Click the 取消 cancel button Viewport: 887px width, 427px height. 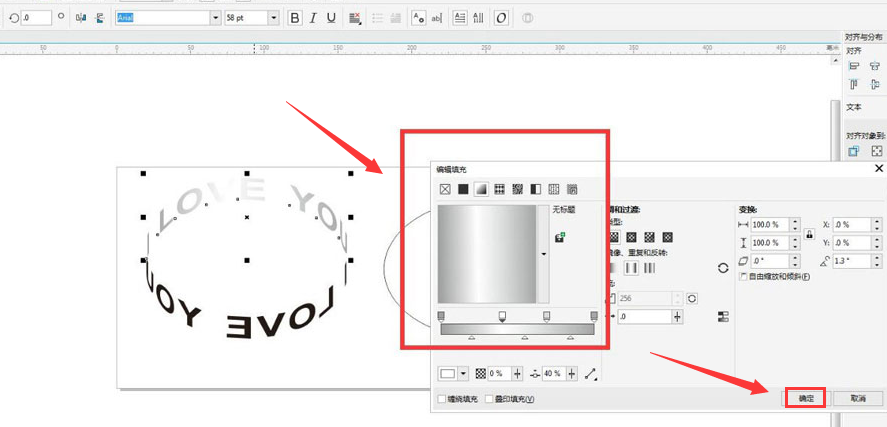pos(858,398)
